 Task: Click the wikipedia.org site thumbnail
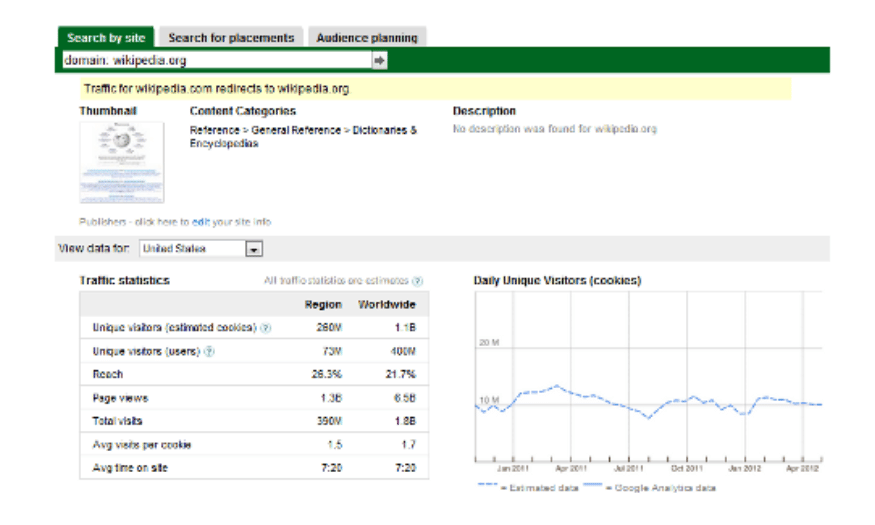tap(122, 162)
